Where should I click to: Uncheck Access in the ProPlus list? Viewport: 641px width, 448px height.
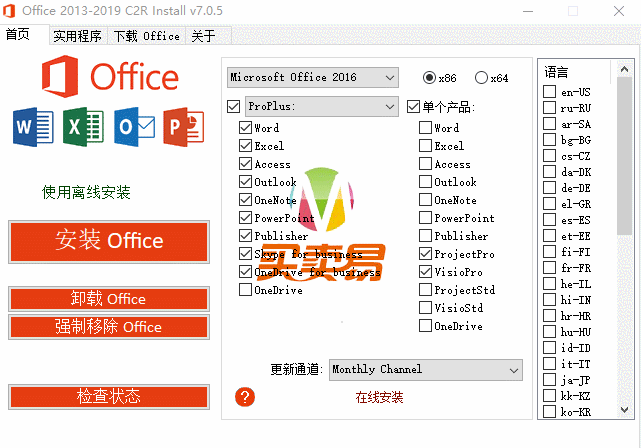[245, 164]
